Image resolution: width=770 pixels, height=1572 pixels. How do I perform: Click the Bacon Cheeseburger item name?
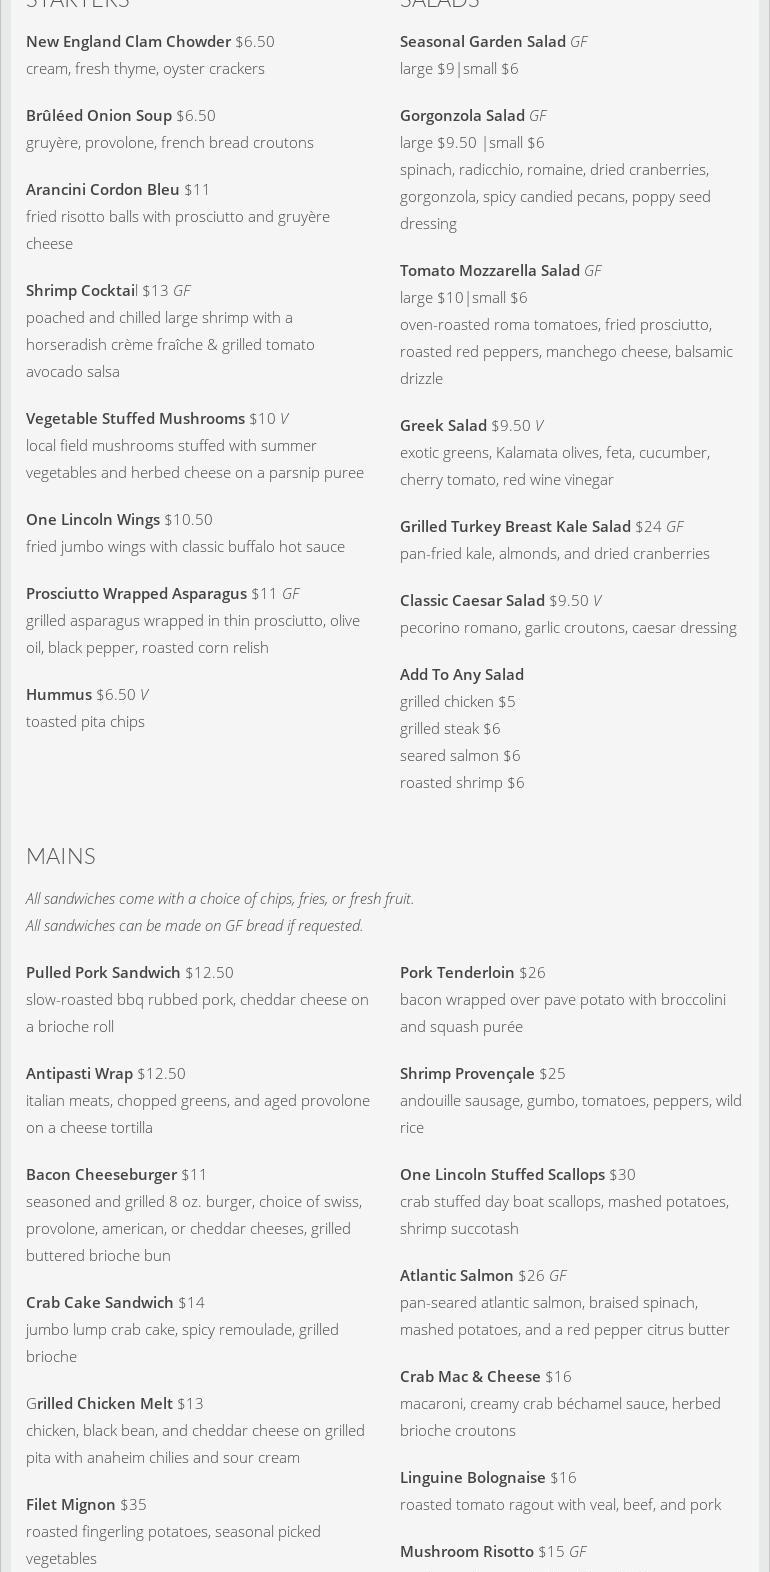point(101,1174)
